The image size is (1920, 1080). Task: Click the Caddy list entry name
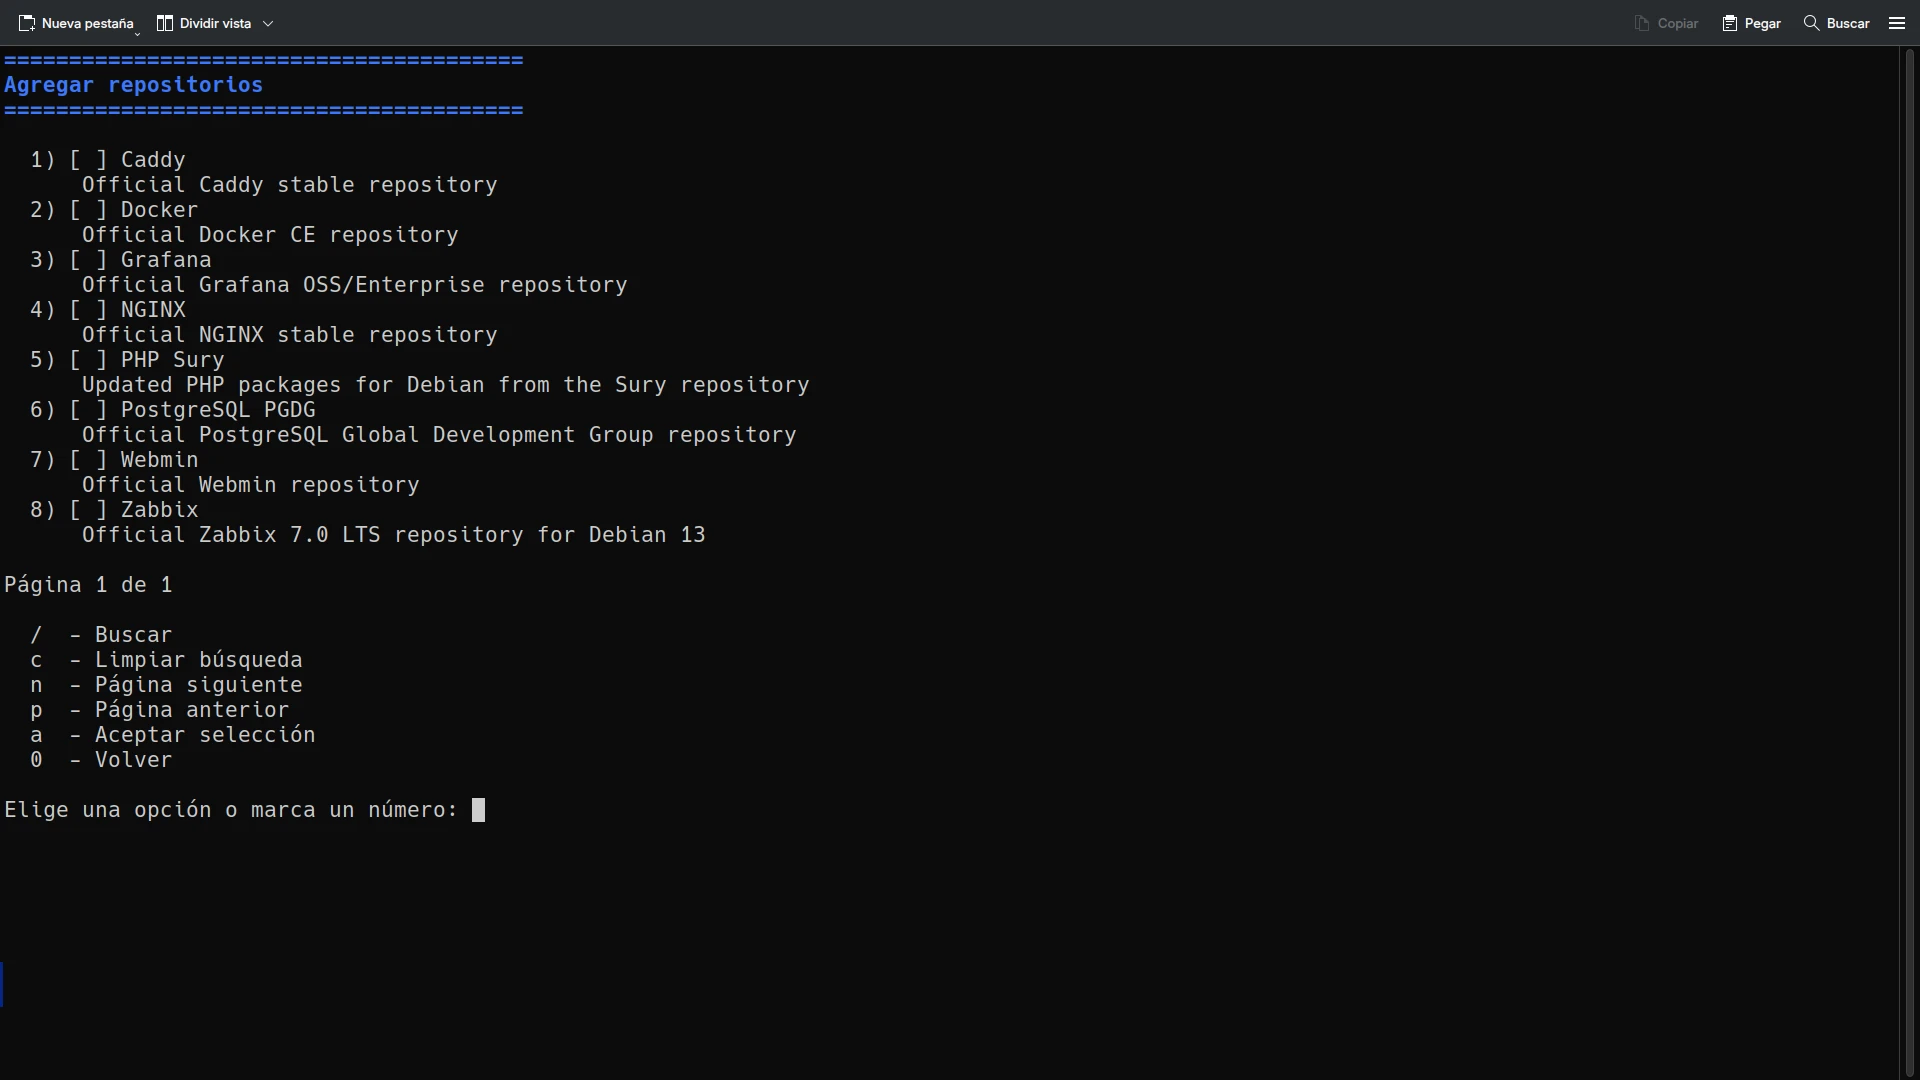point(153,160)
